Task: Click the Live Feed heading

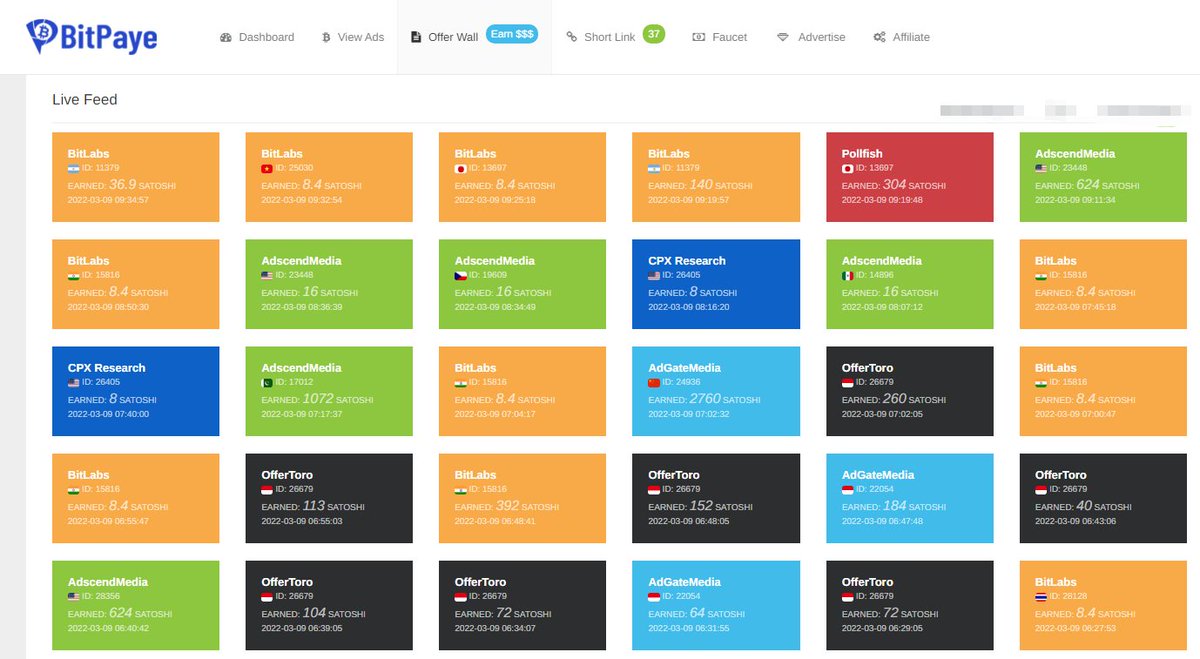Action: (85, 100)
